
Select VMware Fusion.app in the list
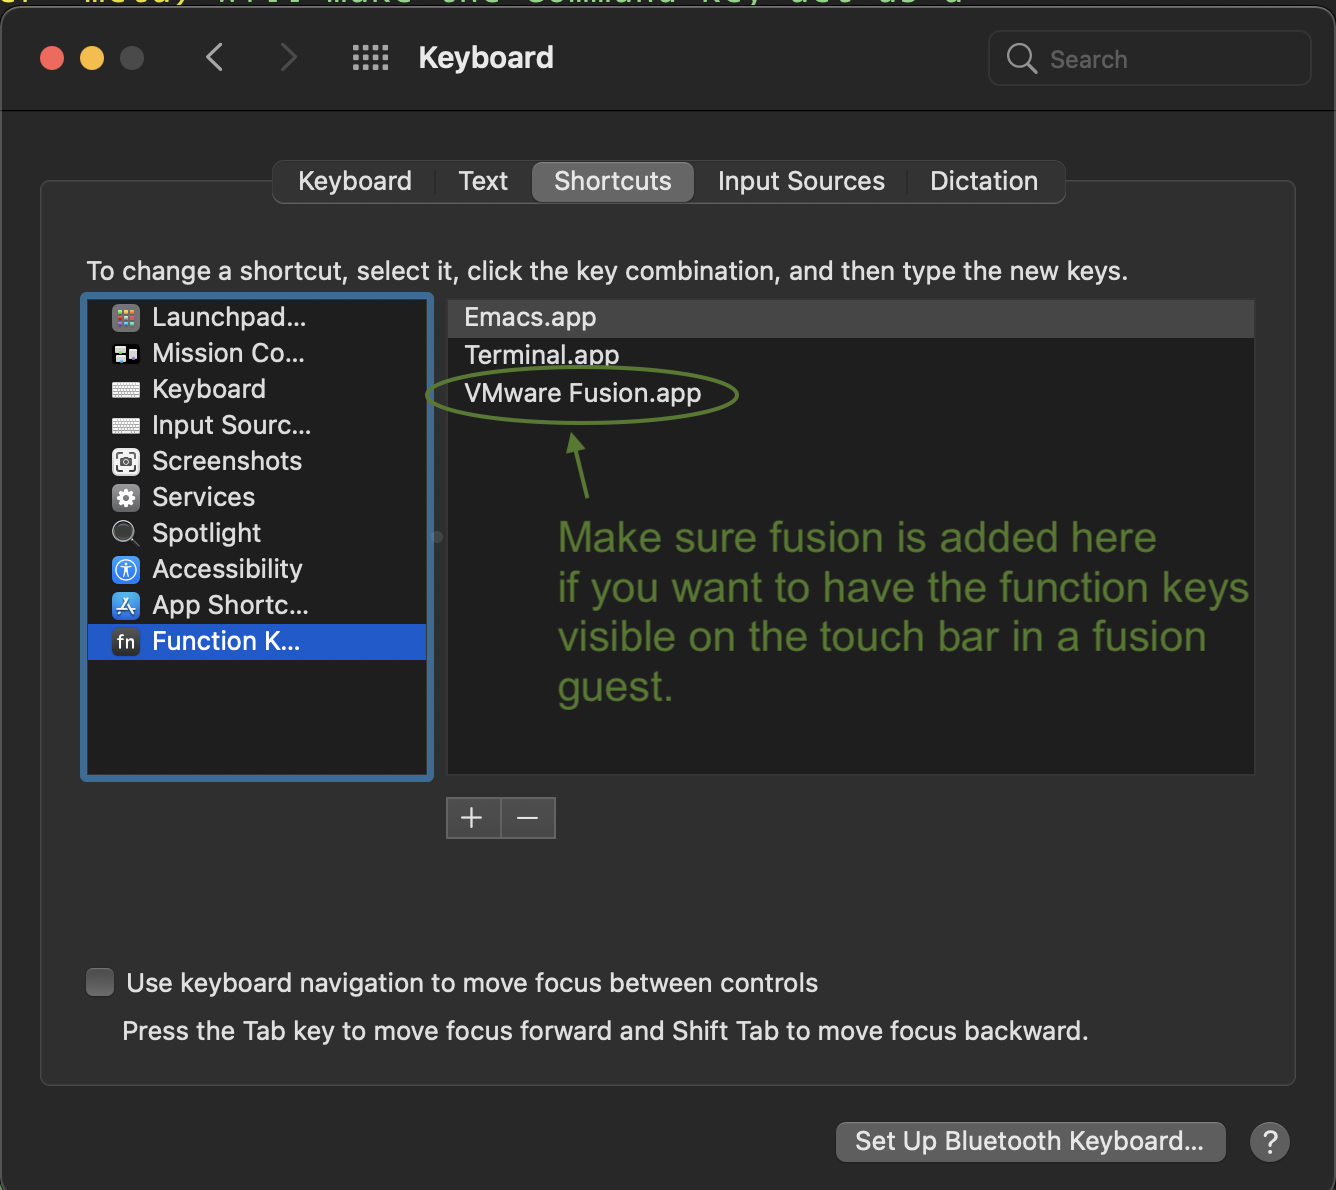tap(851, 393)
